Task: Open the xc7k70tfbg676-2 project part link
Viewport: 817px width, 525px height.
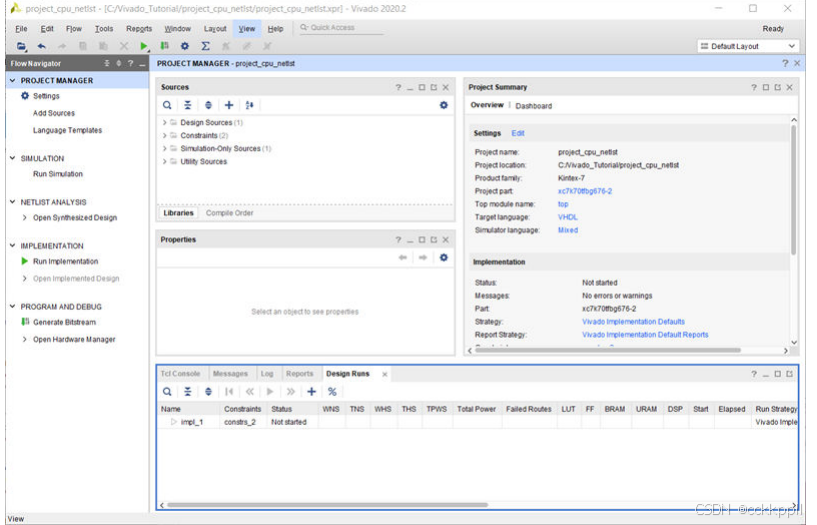Action: point(585,191)
